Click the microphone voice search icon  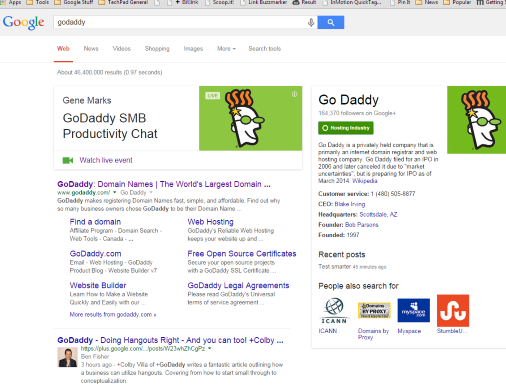click(x=311, y=22)
